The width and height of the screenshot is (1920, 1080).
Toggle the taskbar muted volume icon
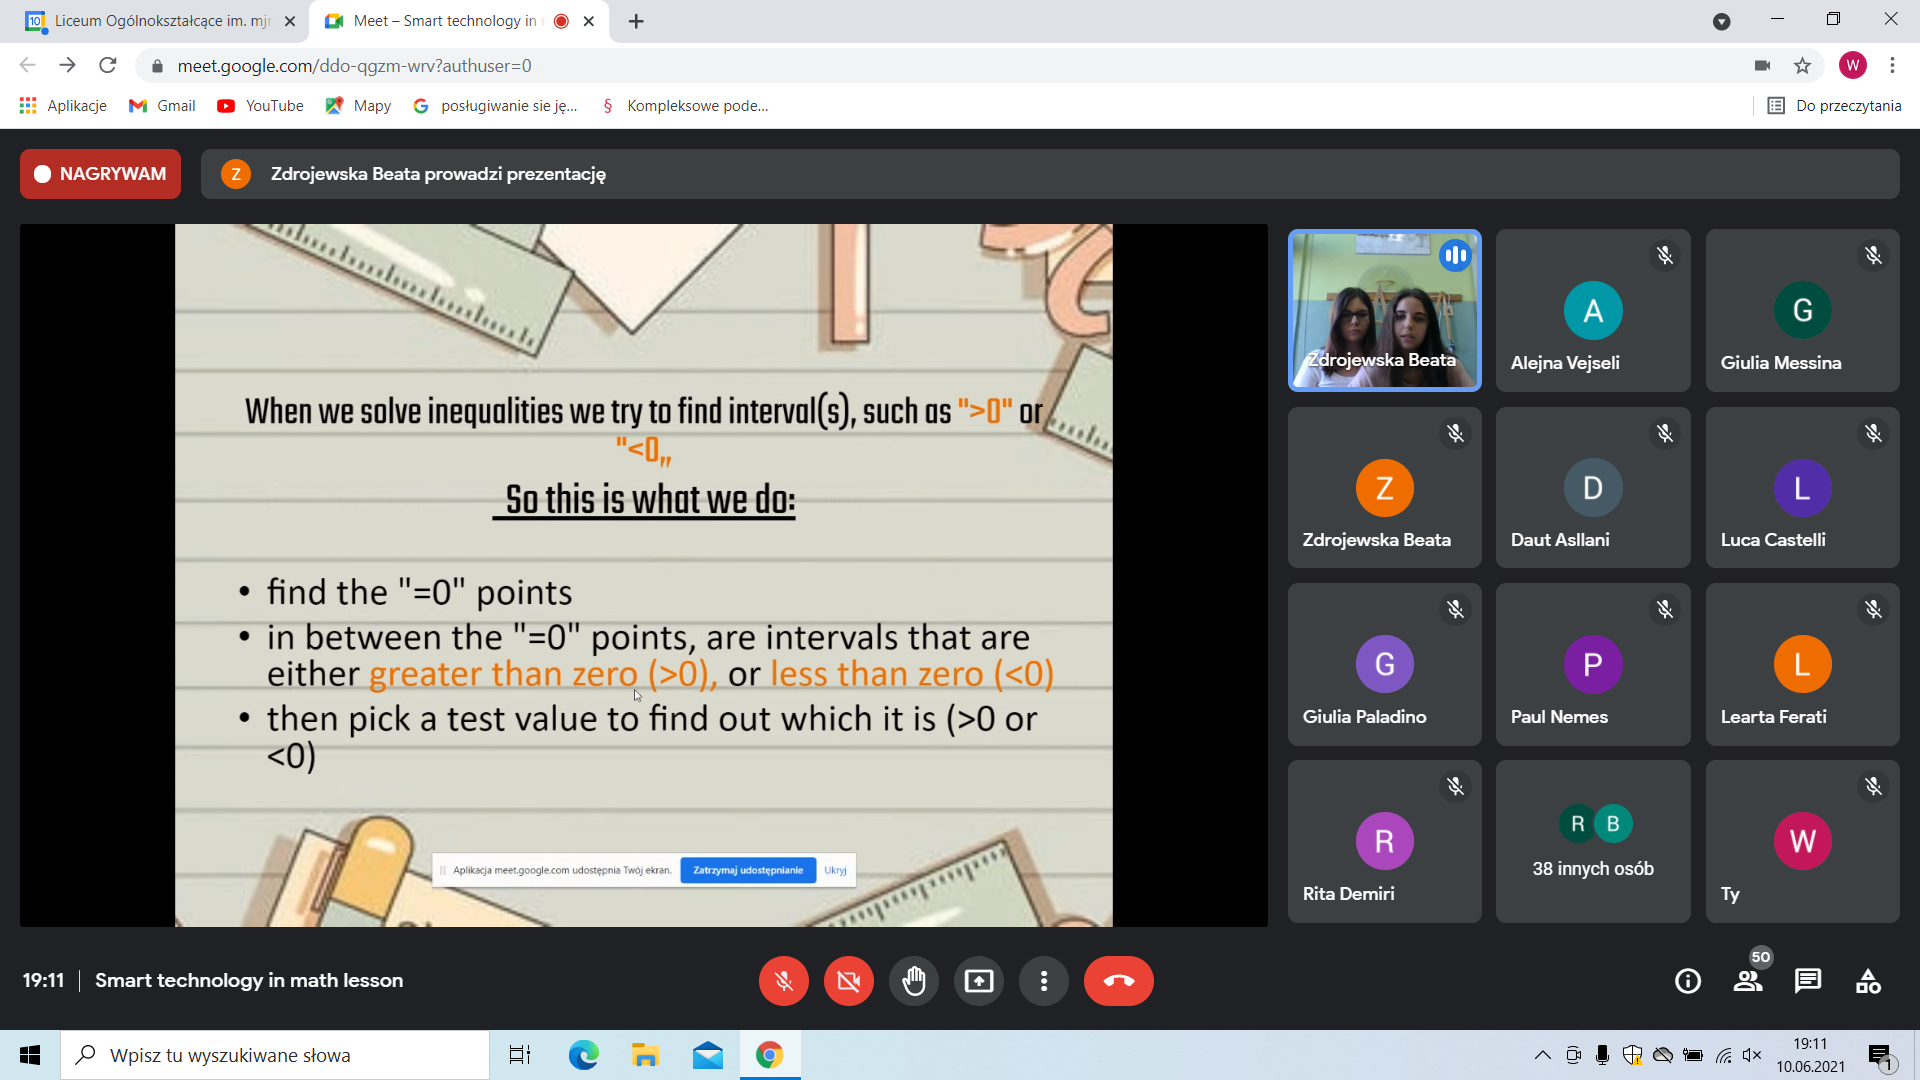coord(1752,1055)
